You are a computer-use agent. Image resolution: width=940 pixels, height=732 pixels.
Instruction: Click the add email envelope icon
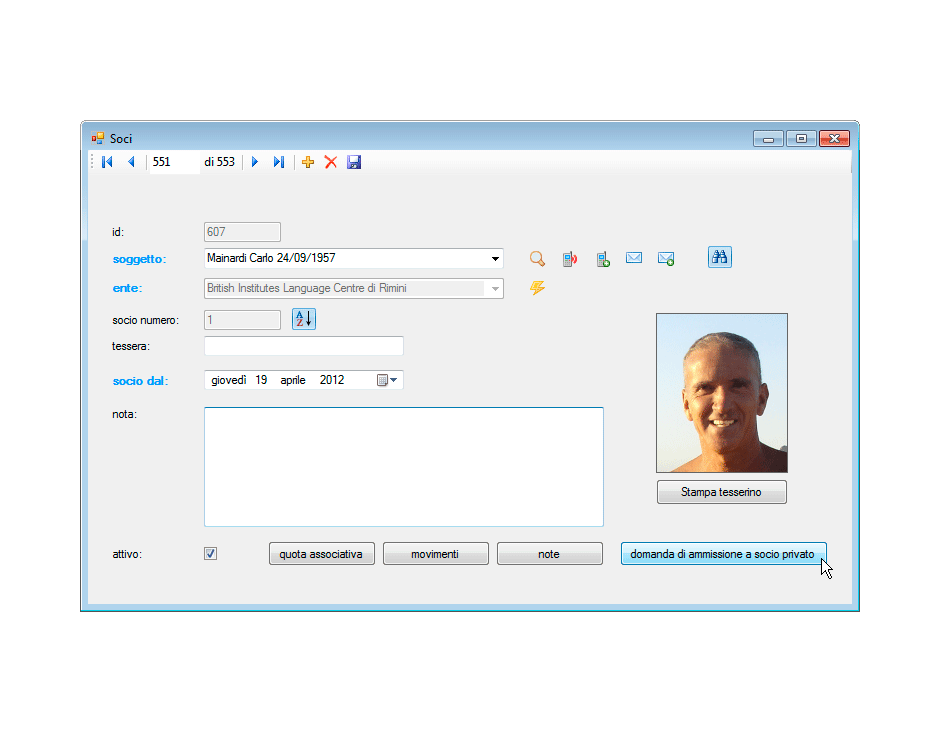666,258
